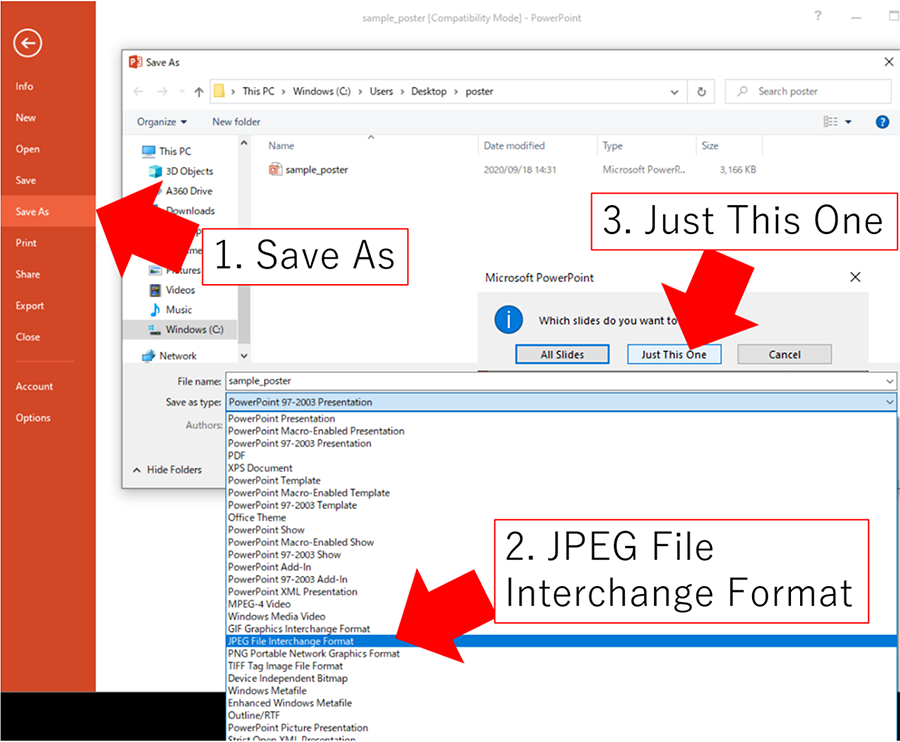This screenshot has height=742, width=900.
Task: Click the This PC computer icon
Action: (149, 151)
